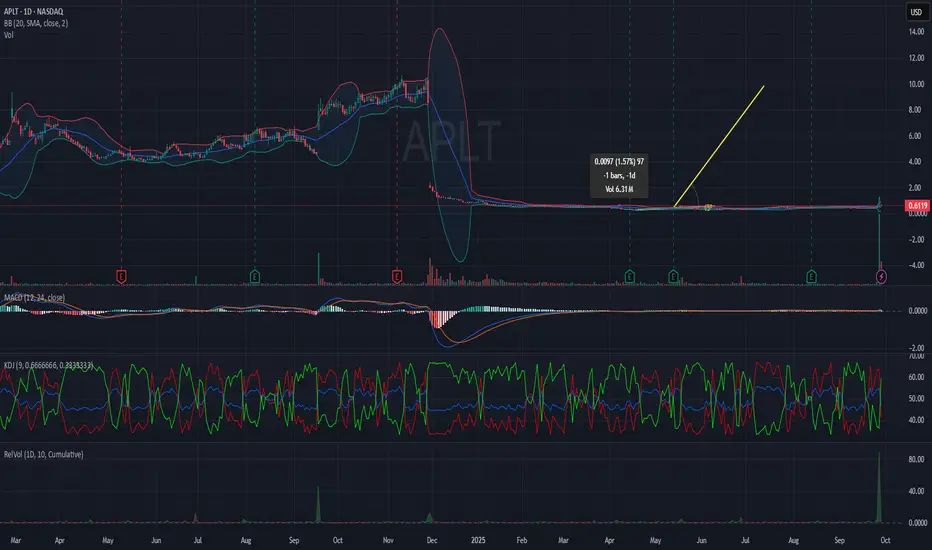Click the 14.00 price scale label
The image size is (932, 550).
pyautogui.click(x=916, y=32)
